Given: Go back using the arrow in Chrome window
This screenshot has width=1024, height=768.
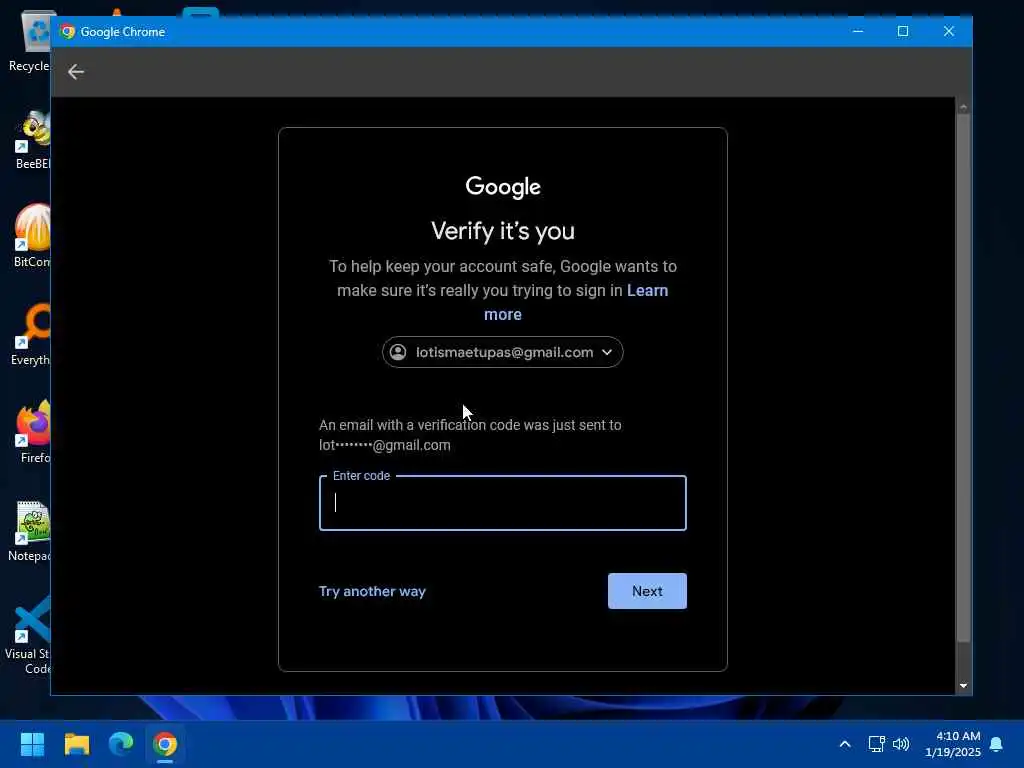Looking at the screenshot, I should tap(76, 71).
